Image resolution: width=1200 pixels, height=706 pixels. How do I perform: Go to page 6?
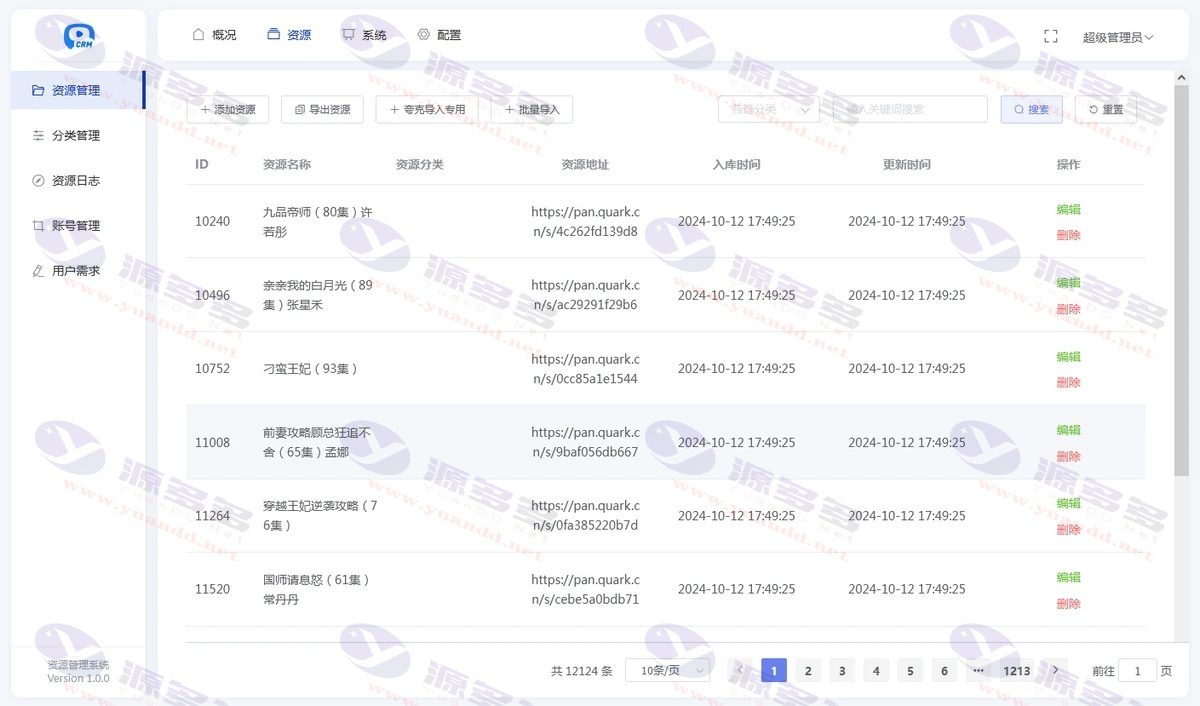[x=944, y=670]
